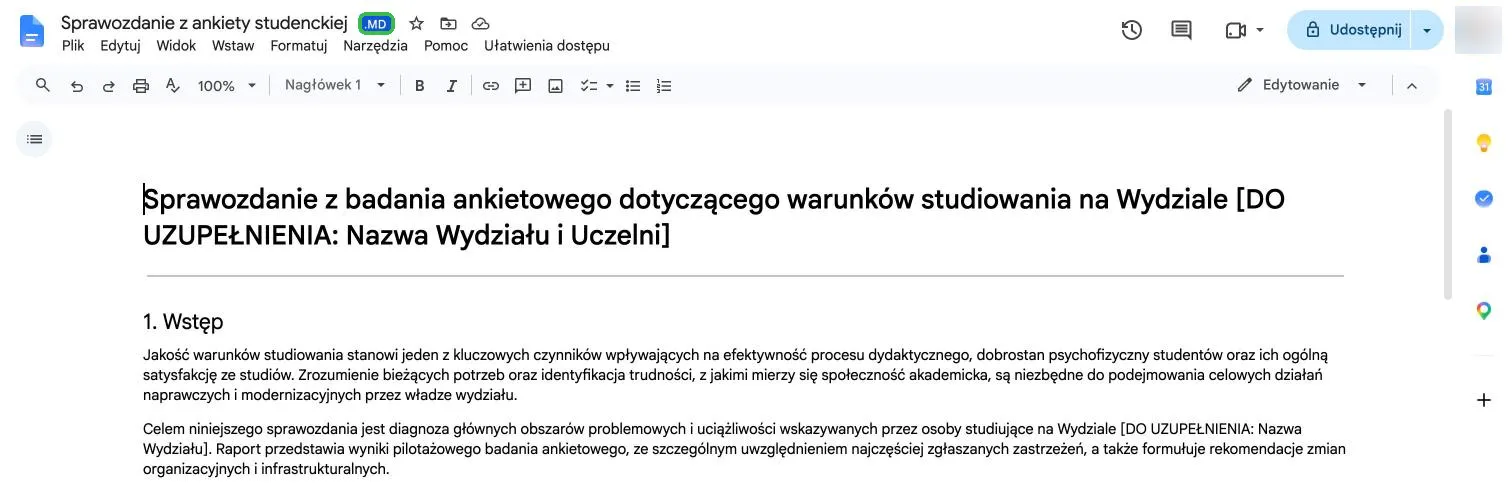Redo the last action
The image size is (1512, 500).
click(x=108, y=86)
